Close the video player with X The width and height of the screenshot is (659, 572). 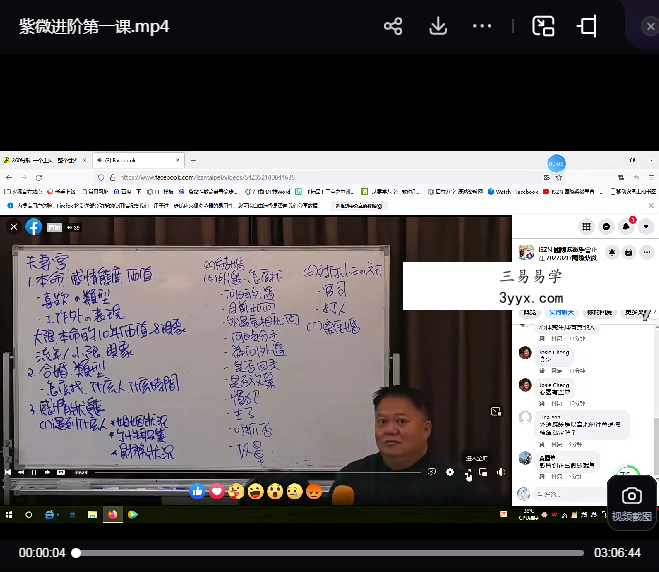coord(650,26)
